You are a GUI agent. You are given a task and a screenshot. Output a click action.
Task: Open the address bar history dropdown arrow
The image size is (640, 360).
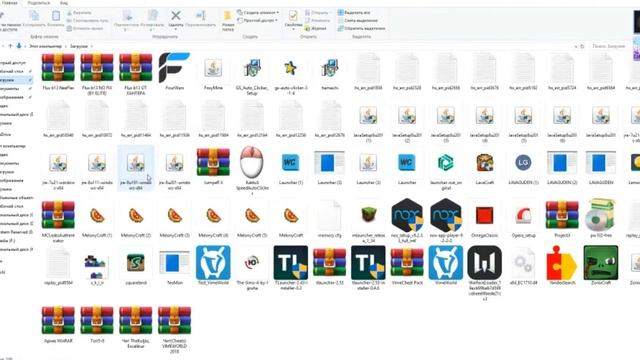(x=576, y=47)
